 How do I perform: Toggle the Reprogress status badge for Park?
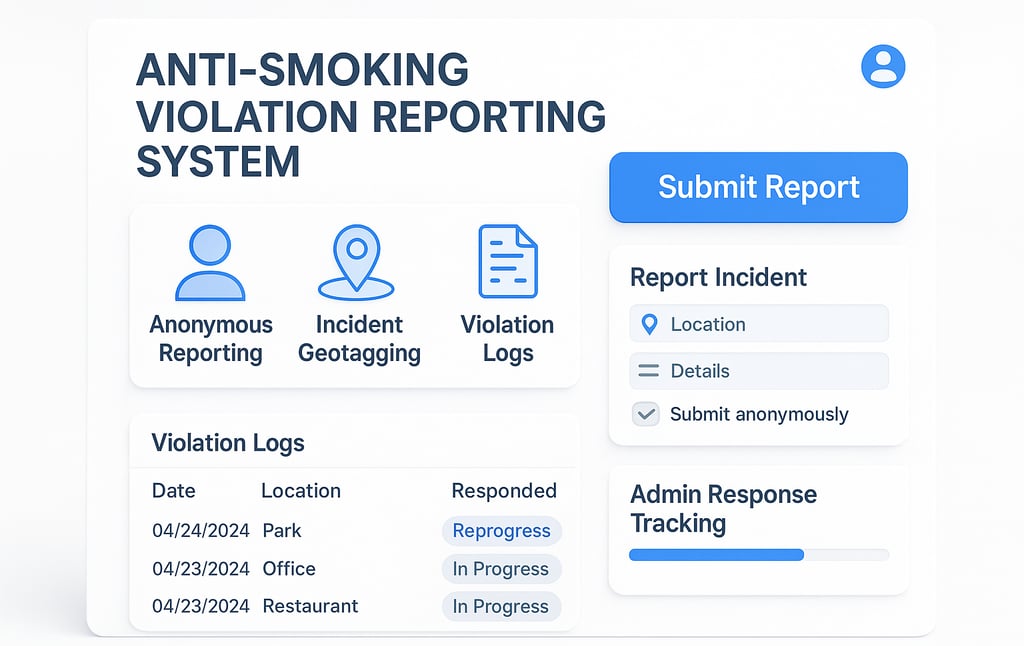tap(501, 531)
